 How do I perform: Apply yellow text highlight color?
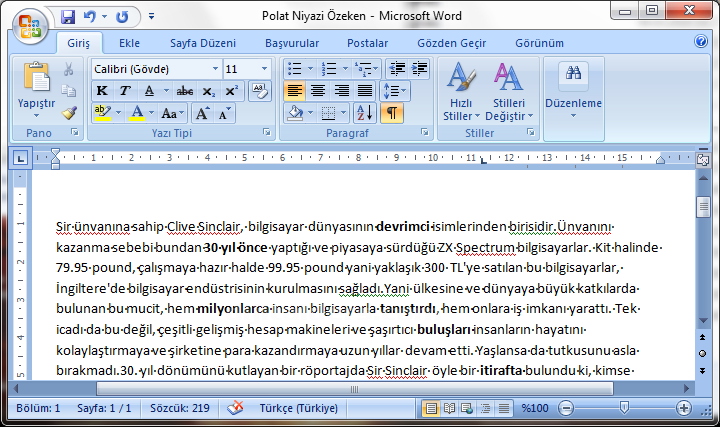pyautogui.click(x=103, y=113)
